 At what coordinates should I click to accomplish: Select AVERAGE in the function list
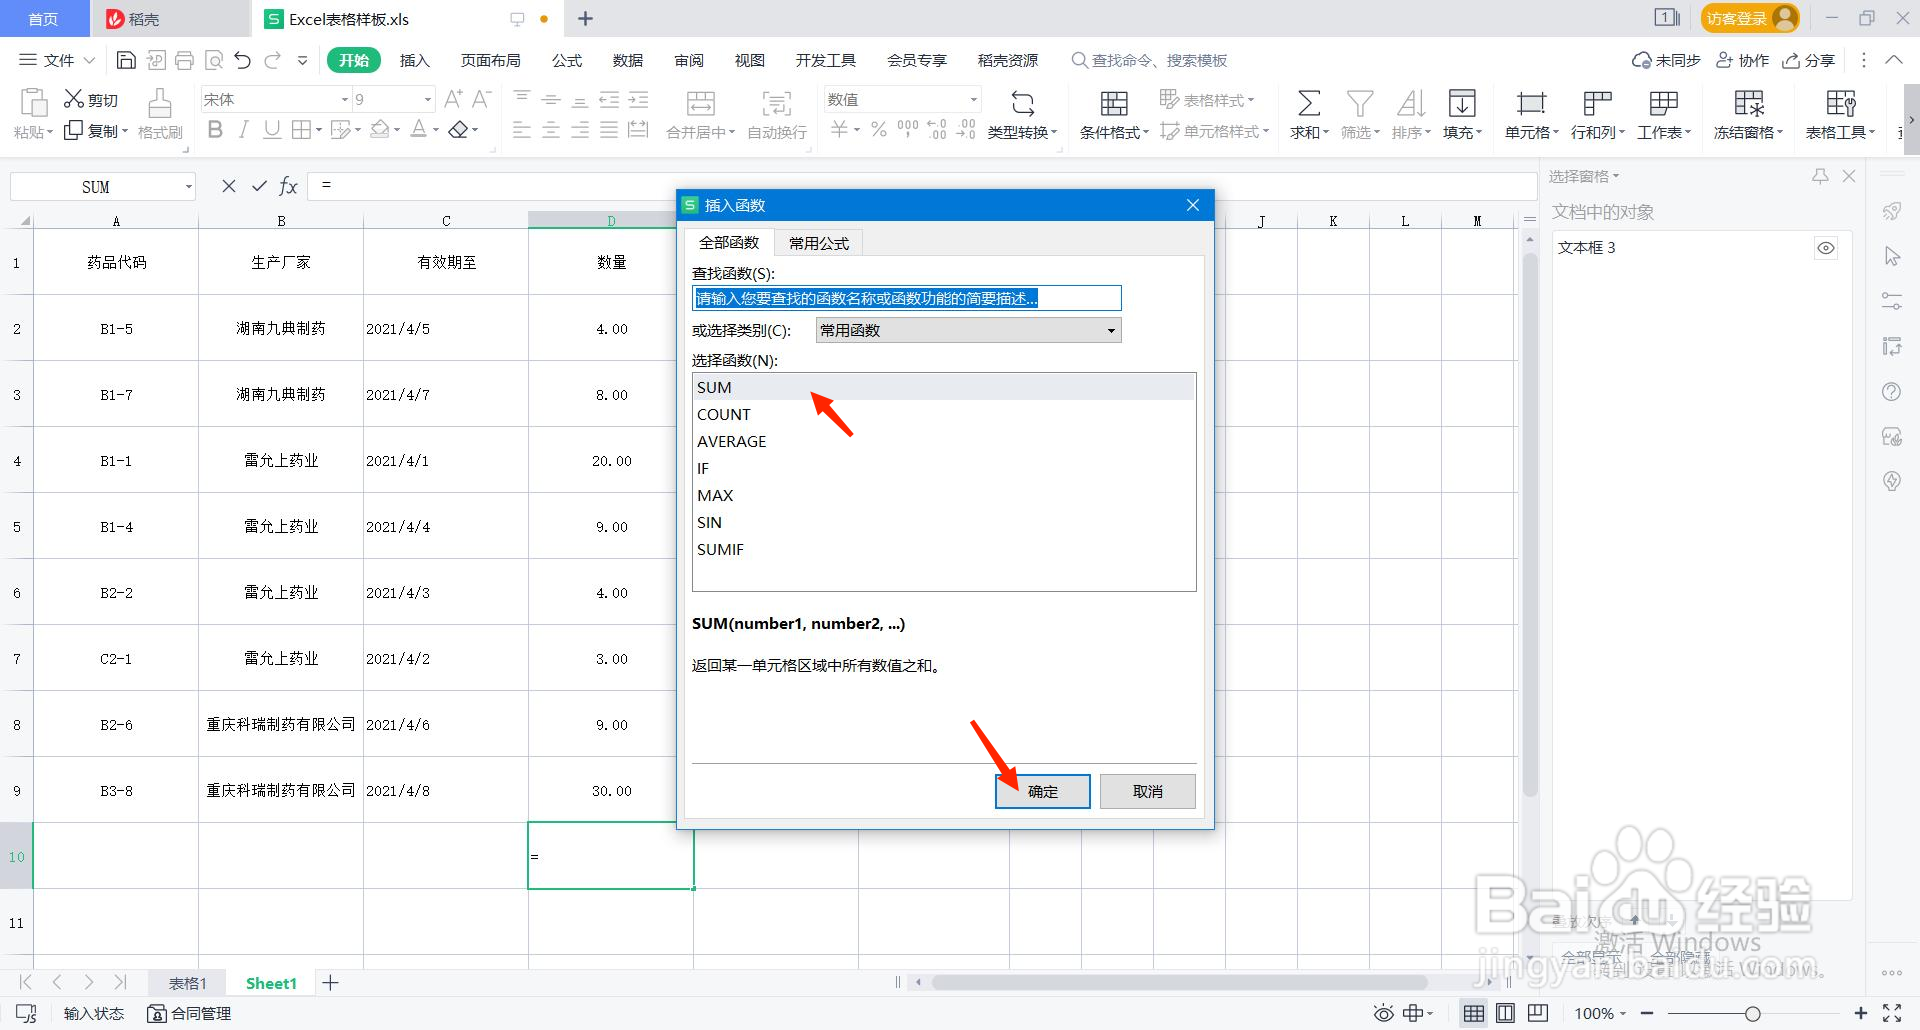click(943, 441)
